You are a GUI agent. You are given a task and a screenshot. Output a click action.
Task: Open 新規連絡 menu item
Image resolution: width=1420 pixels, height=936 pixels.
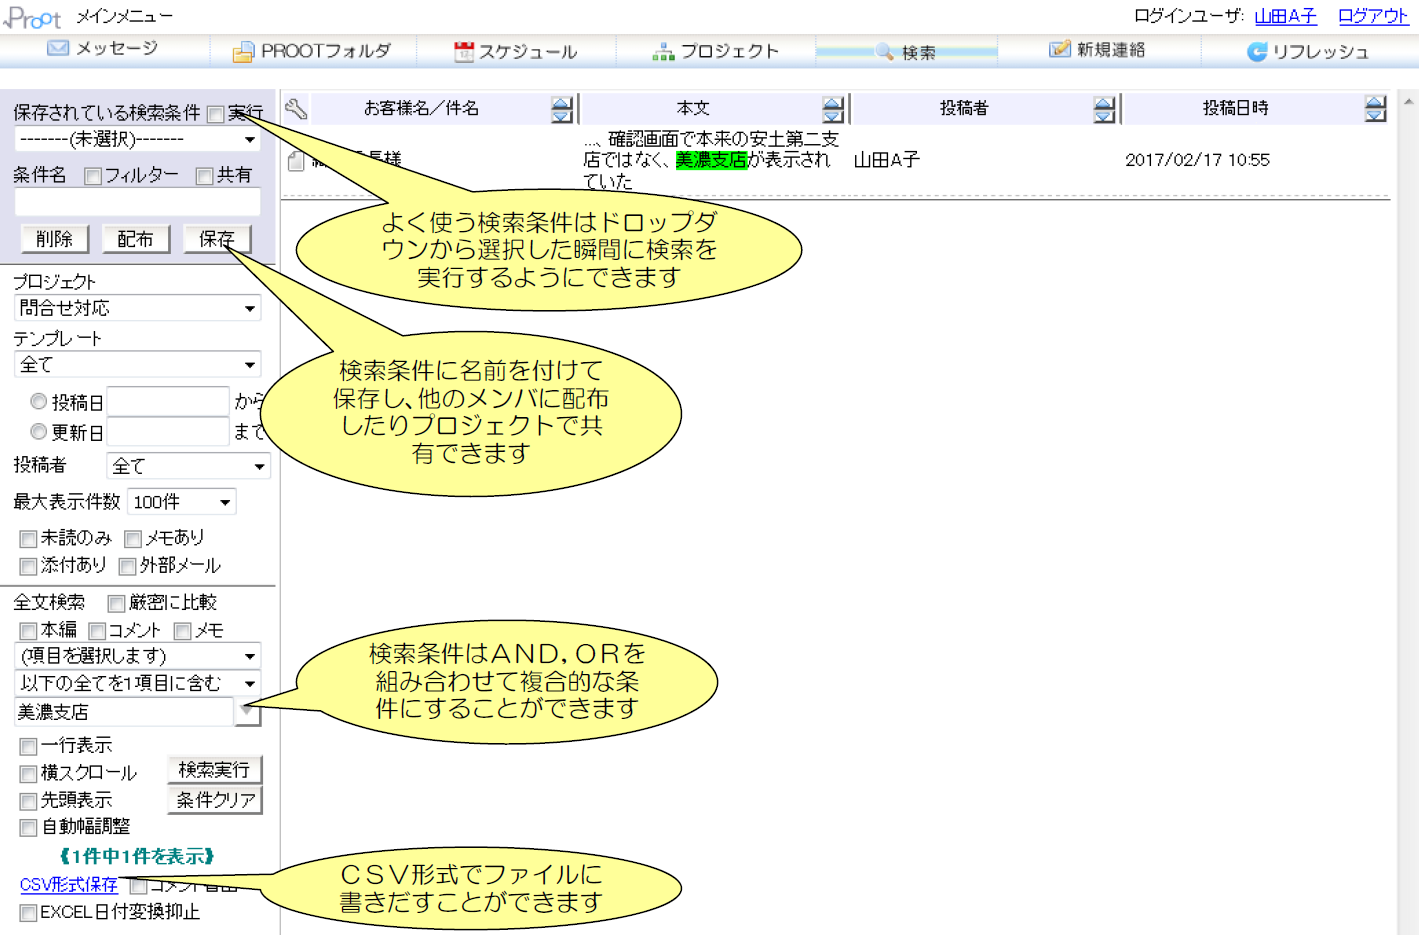coord(1097,50)
